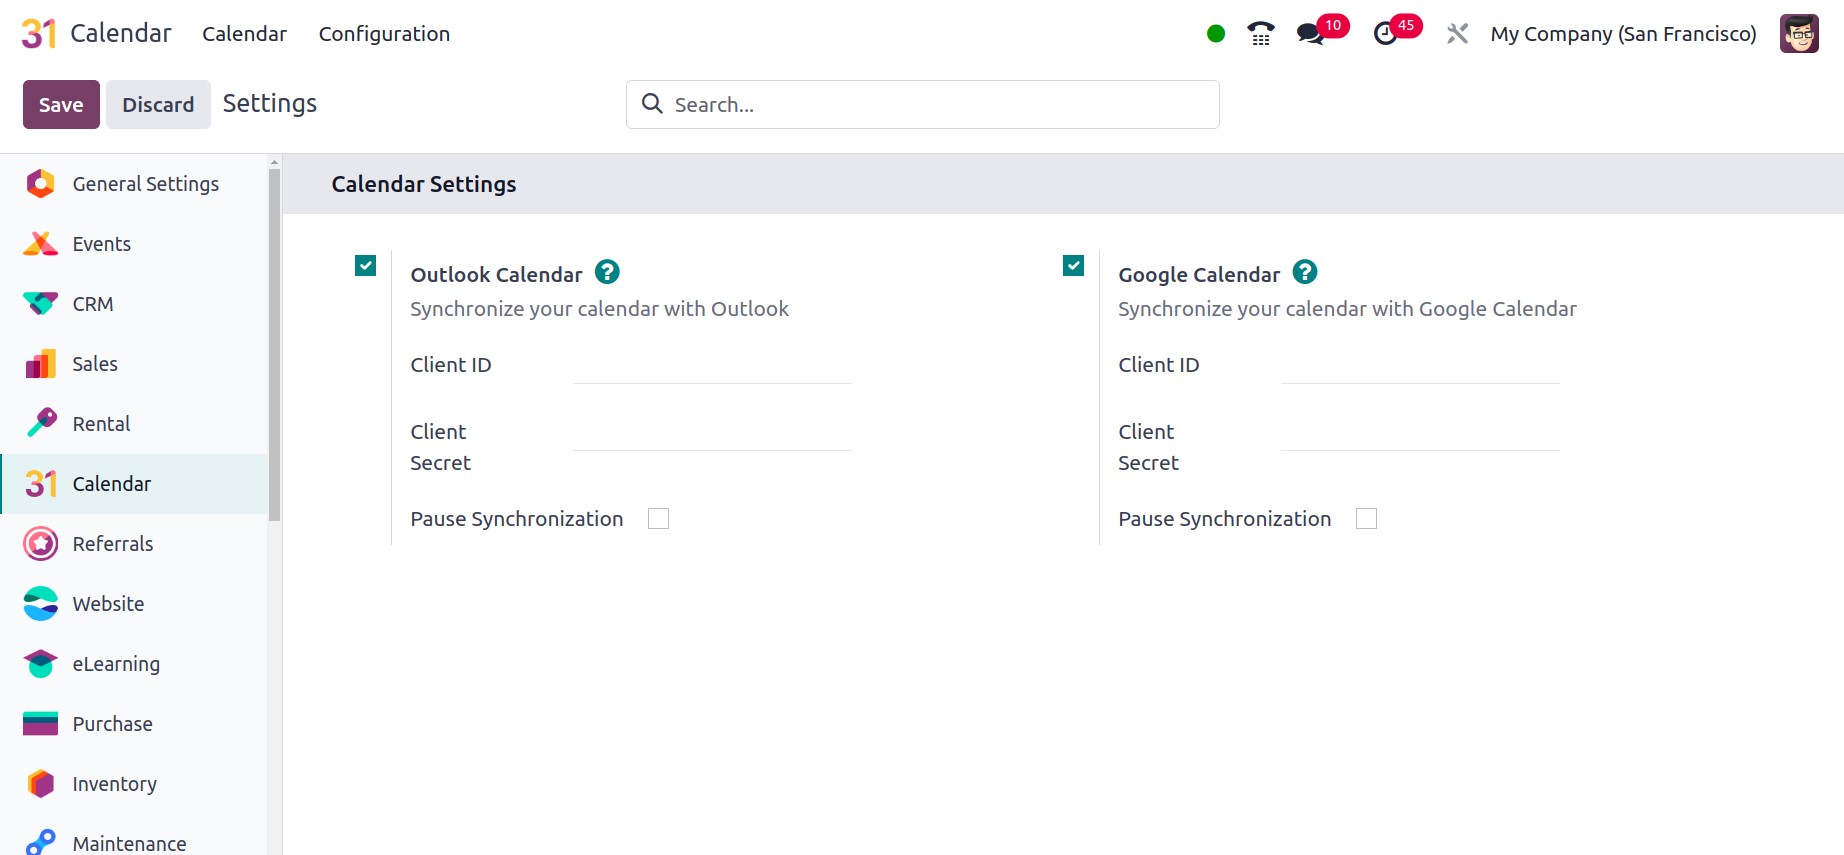Click the Purchase sidebar icon
Screen dimensions: 1844x855
pyautogui.click(x=40, y=724)
